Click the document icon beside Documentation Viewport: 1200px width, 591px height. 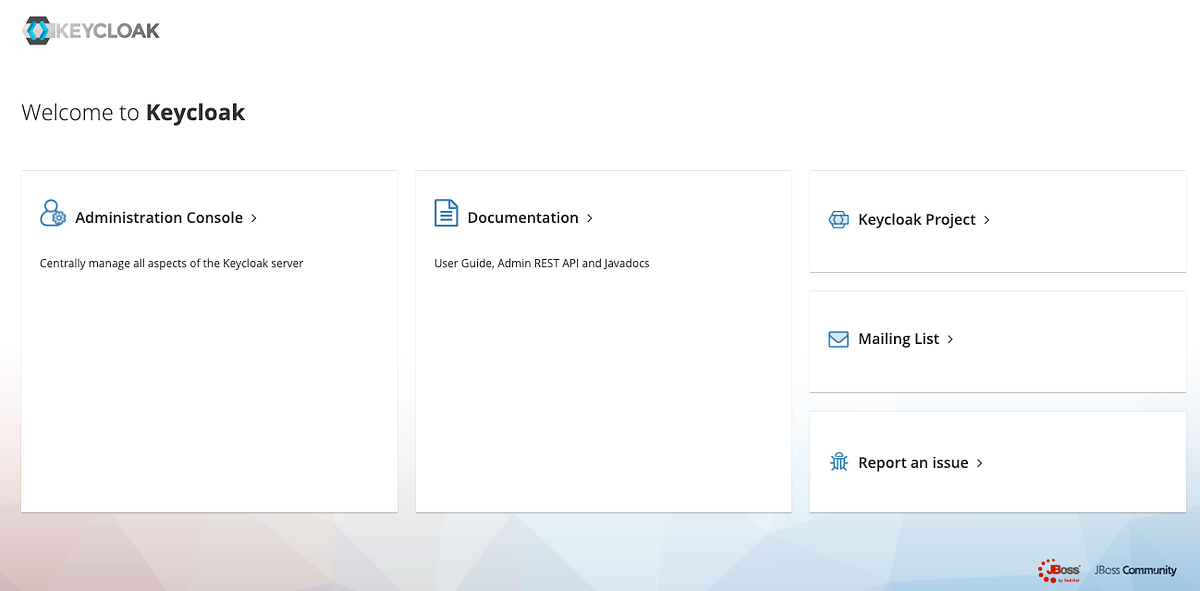[444, 212]
